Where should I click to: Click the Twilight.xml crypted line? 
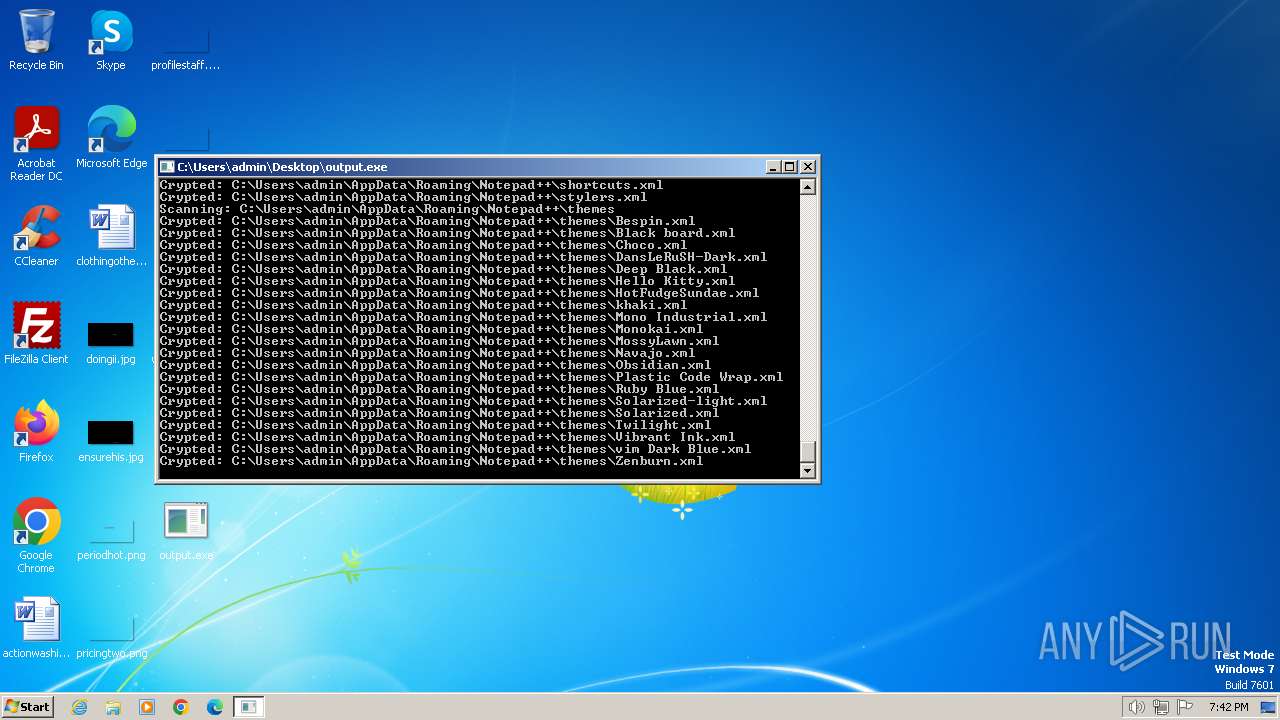435,425
